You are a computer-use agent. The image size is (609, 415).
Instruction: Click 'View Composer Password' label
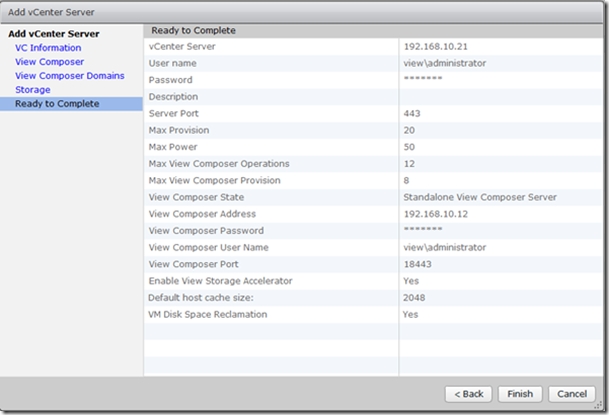pyautogui.click(x=206, y=230)
